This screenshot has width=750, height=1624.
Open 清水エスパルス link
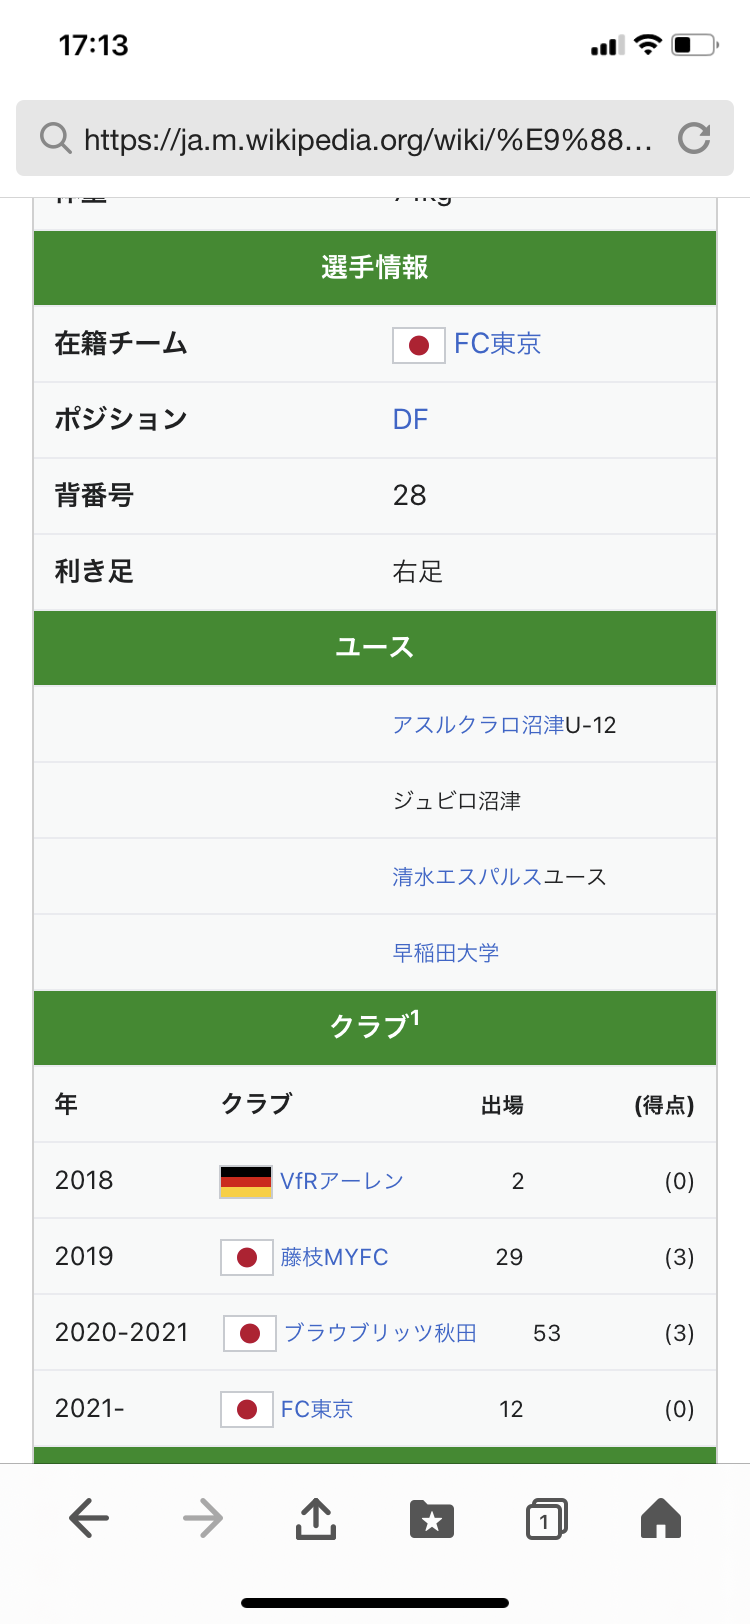467,877
